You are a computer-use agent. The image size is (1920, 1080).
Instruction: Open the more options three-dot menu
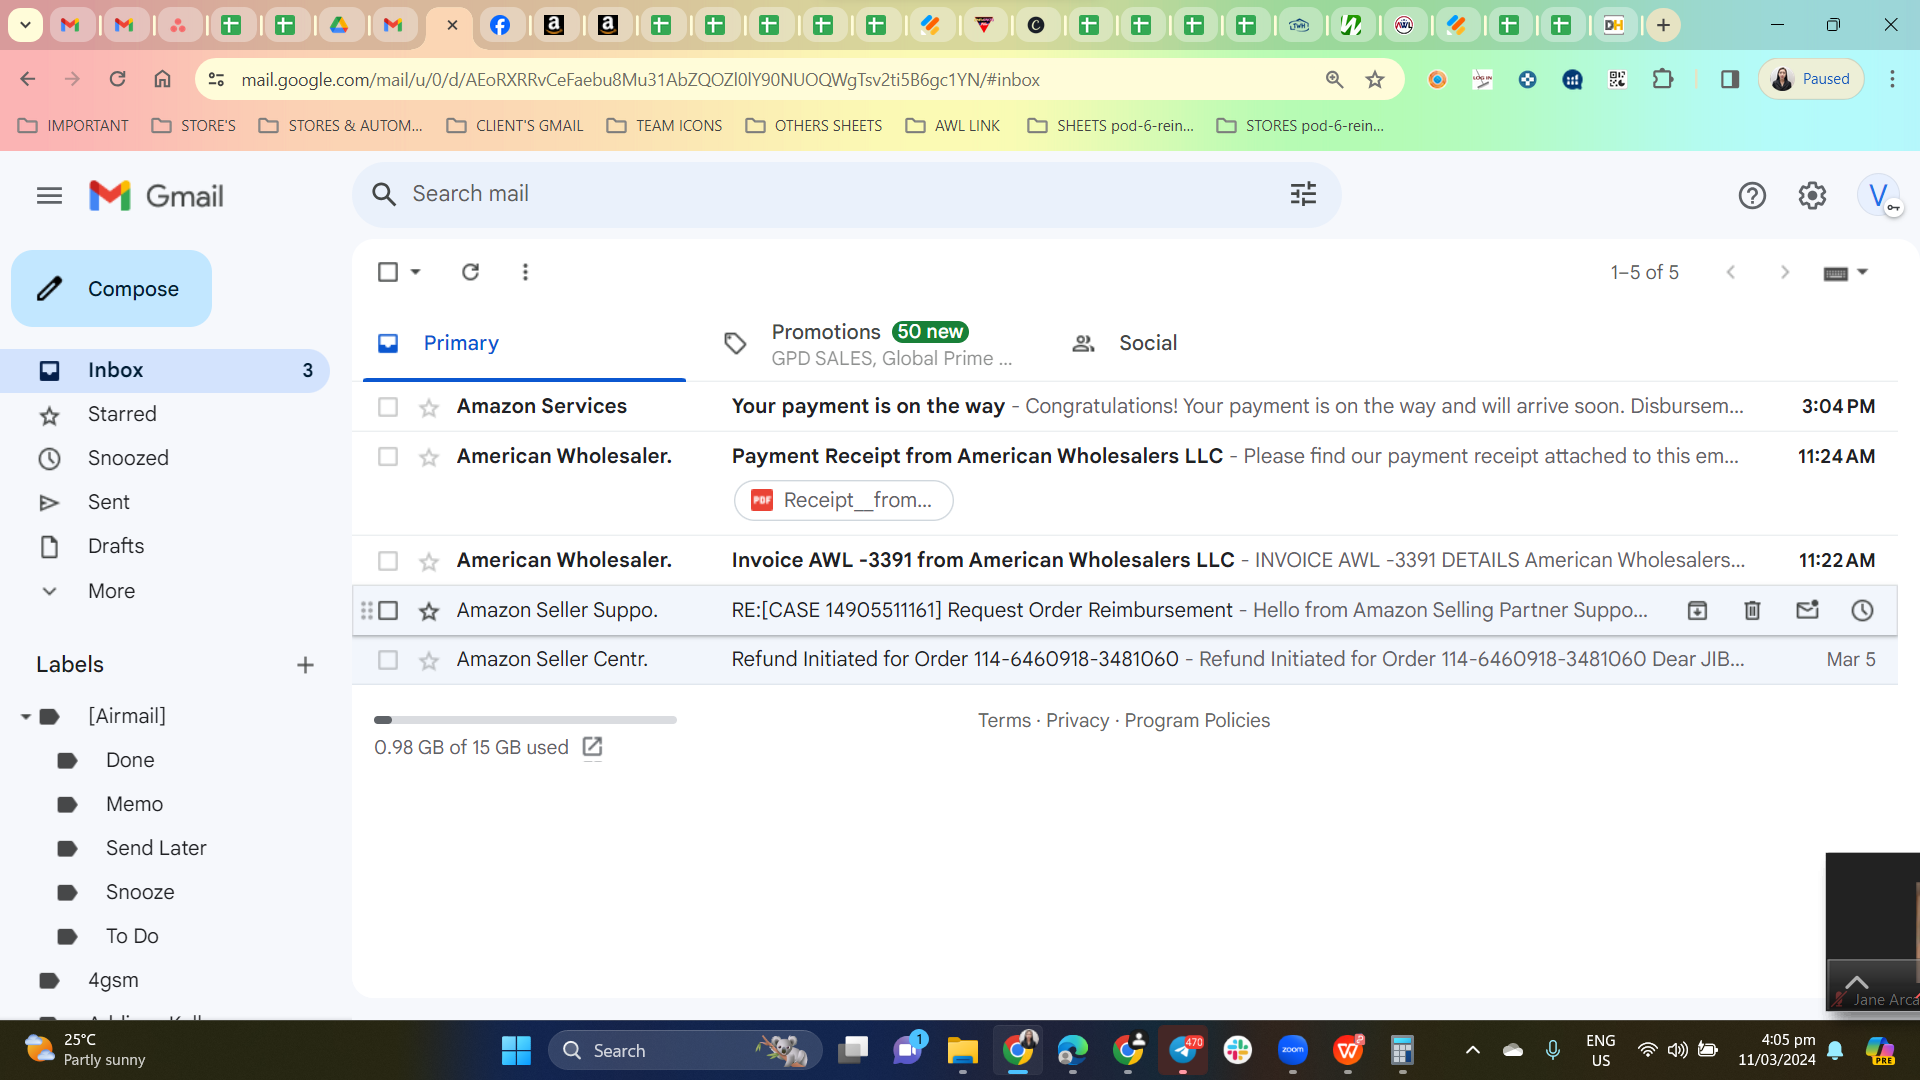pos(525,272)
